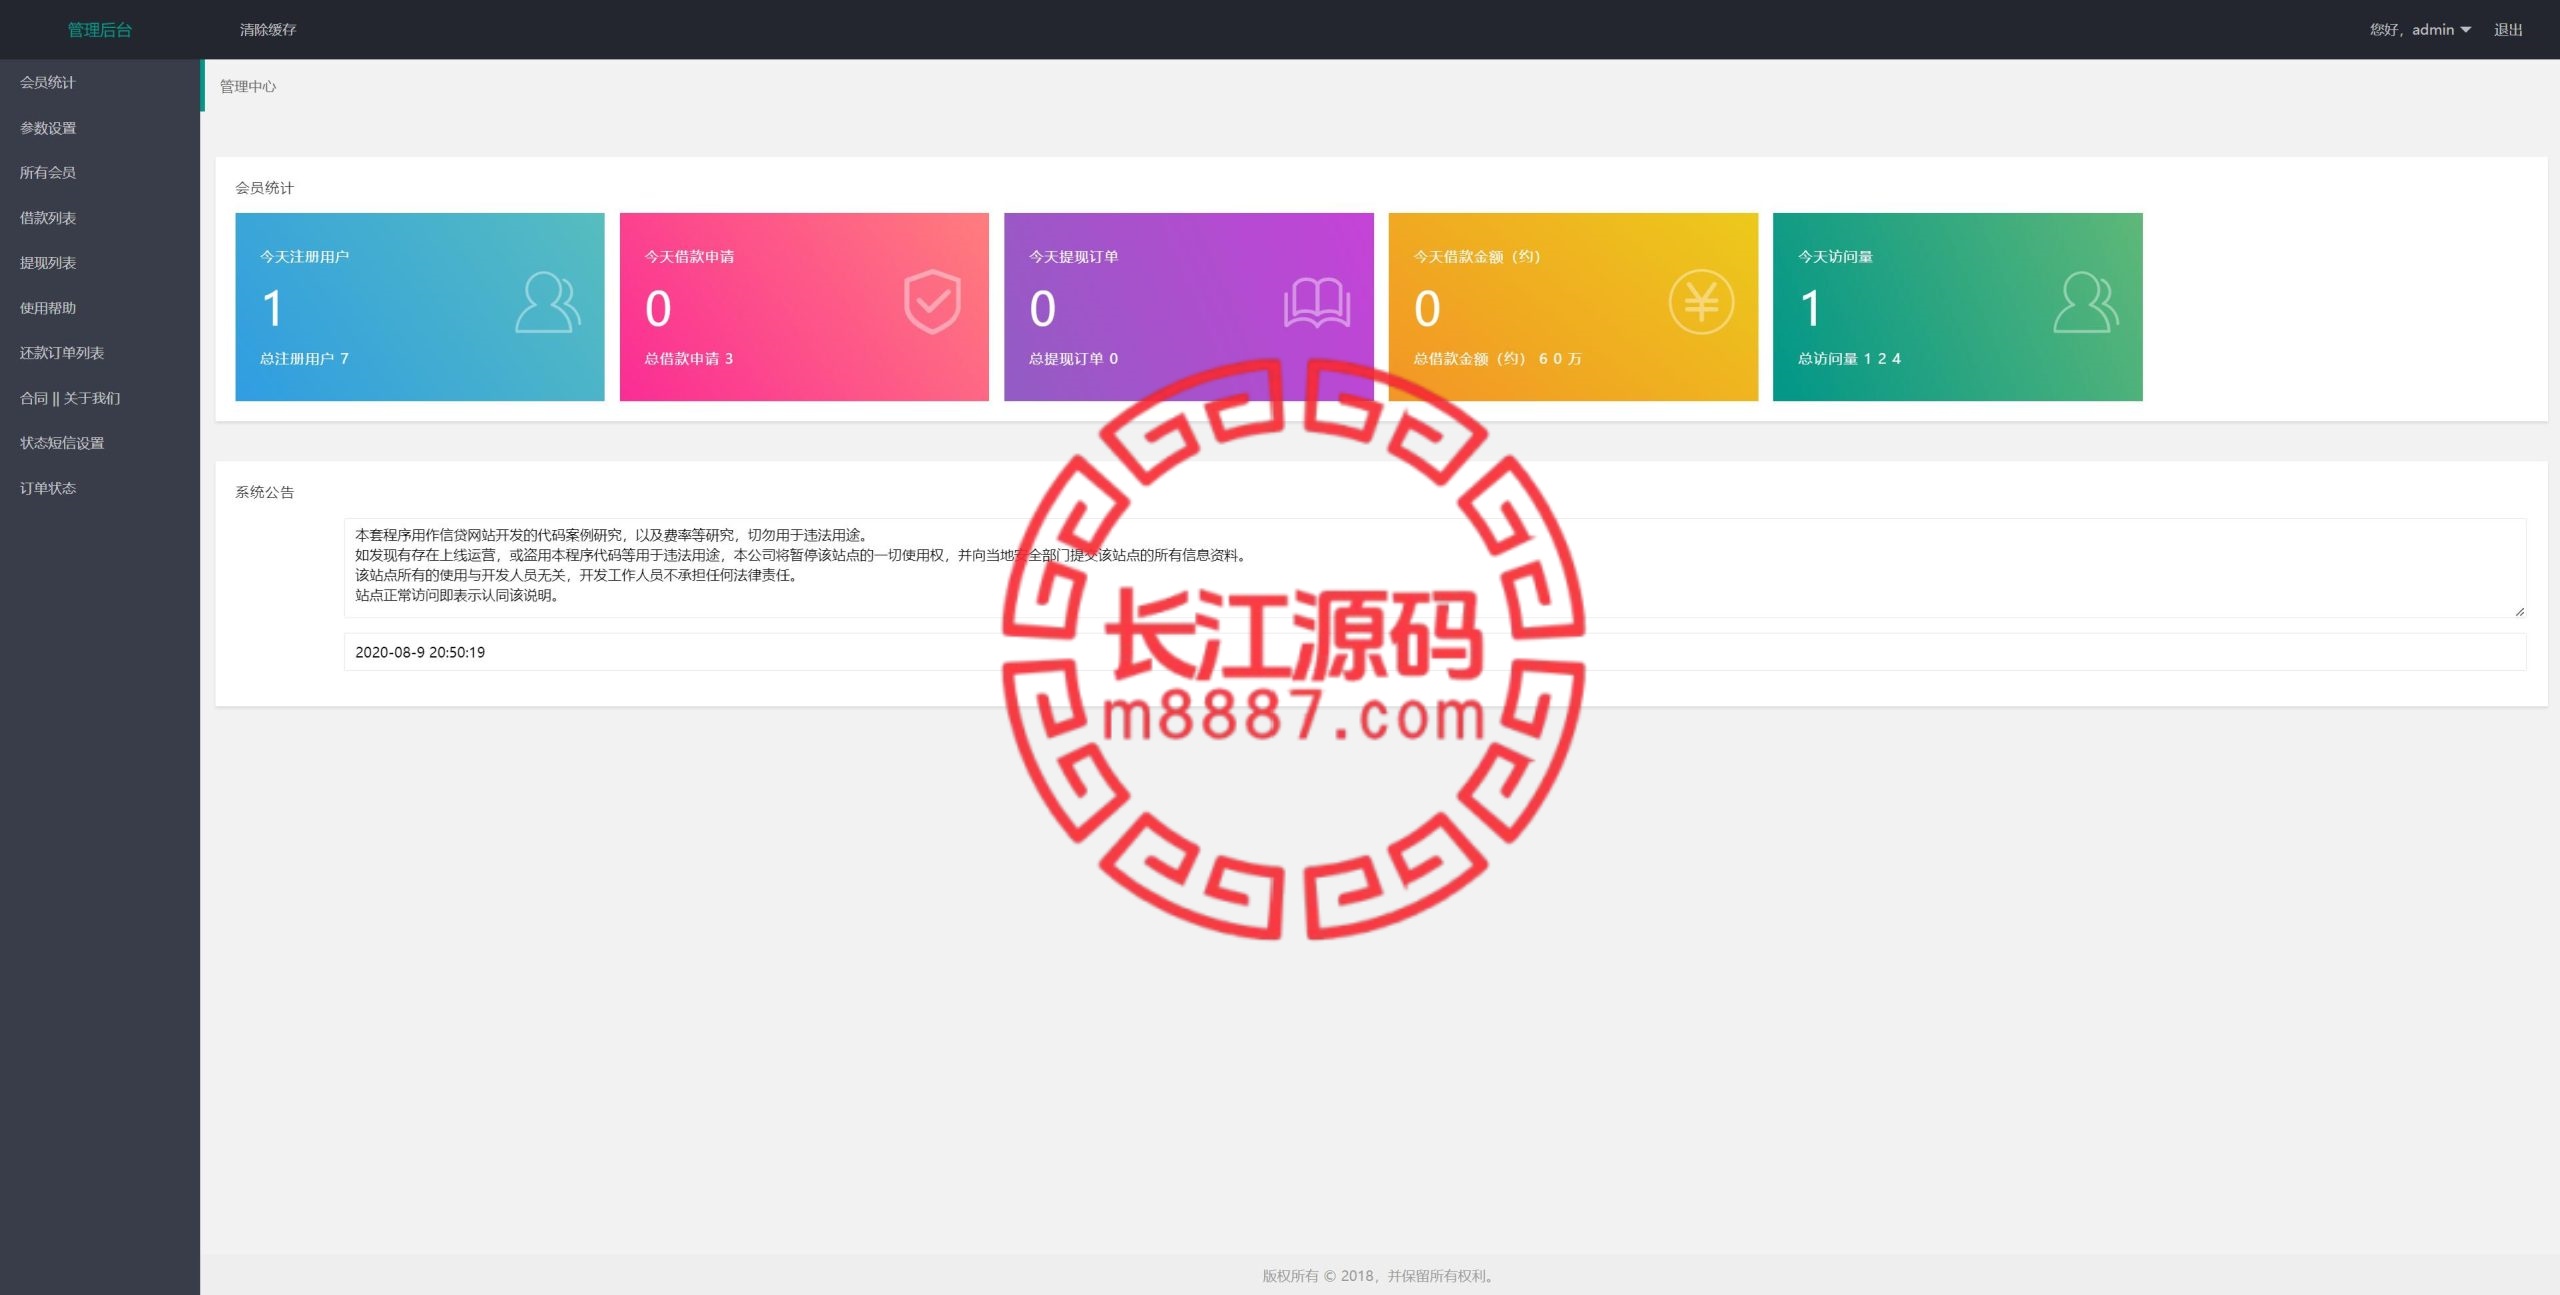This screenshot has height=1295, width=2560.
Task: Open 使用帮助 in sidebar
Action: [x=100, y=307]
